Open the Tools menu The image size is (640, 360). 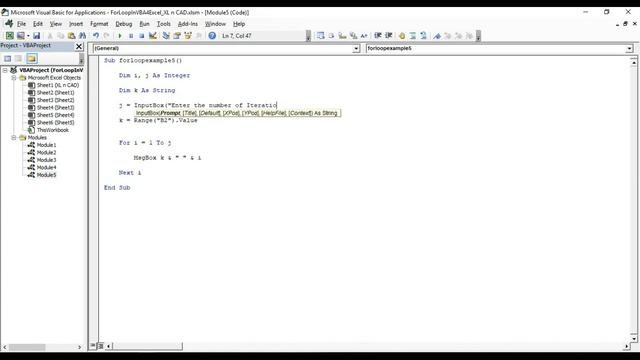(164, 24)
